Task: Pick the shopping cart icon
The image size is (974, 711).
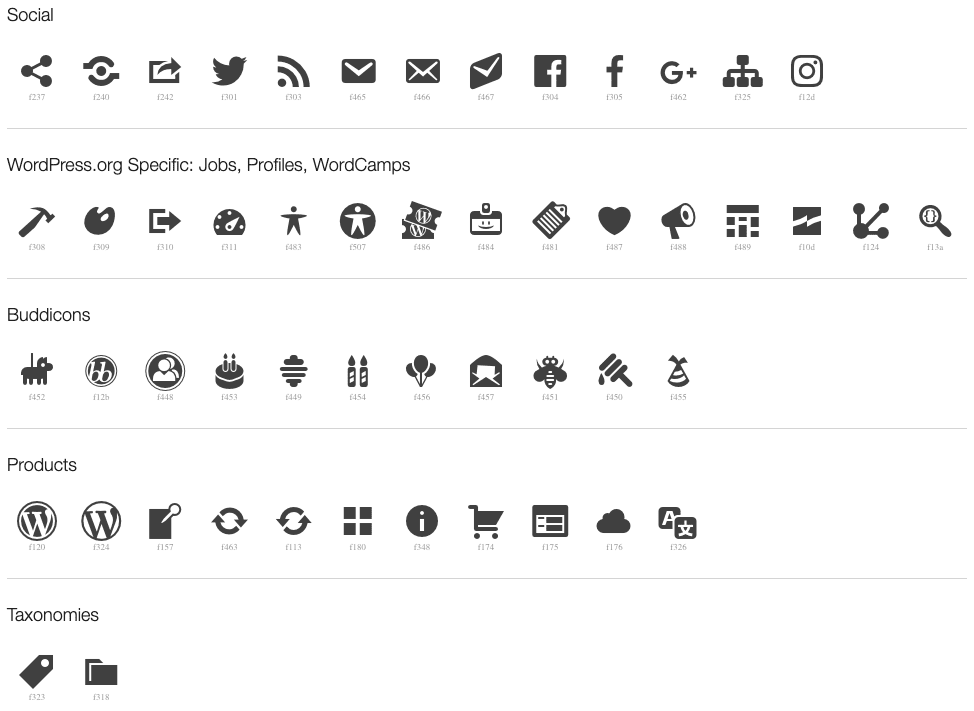Action: pos(486,522)
